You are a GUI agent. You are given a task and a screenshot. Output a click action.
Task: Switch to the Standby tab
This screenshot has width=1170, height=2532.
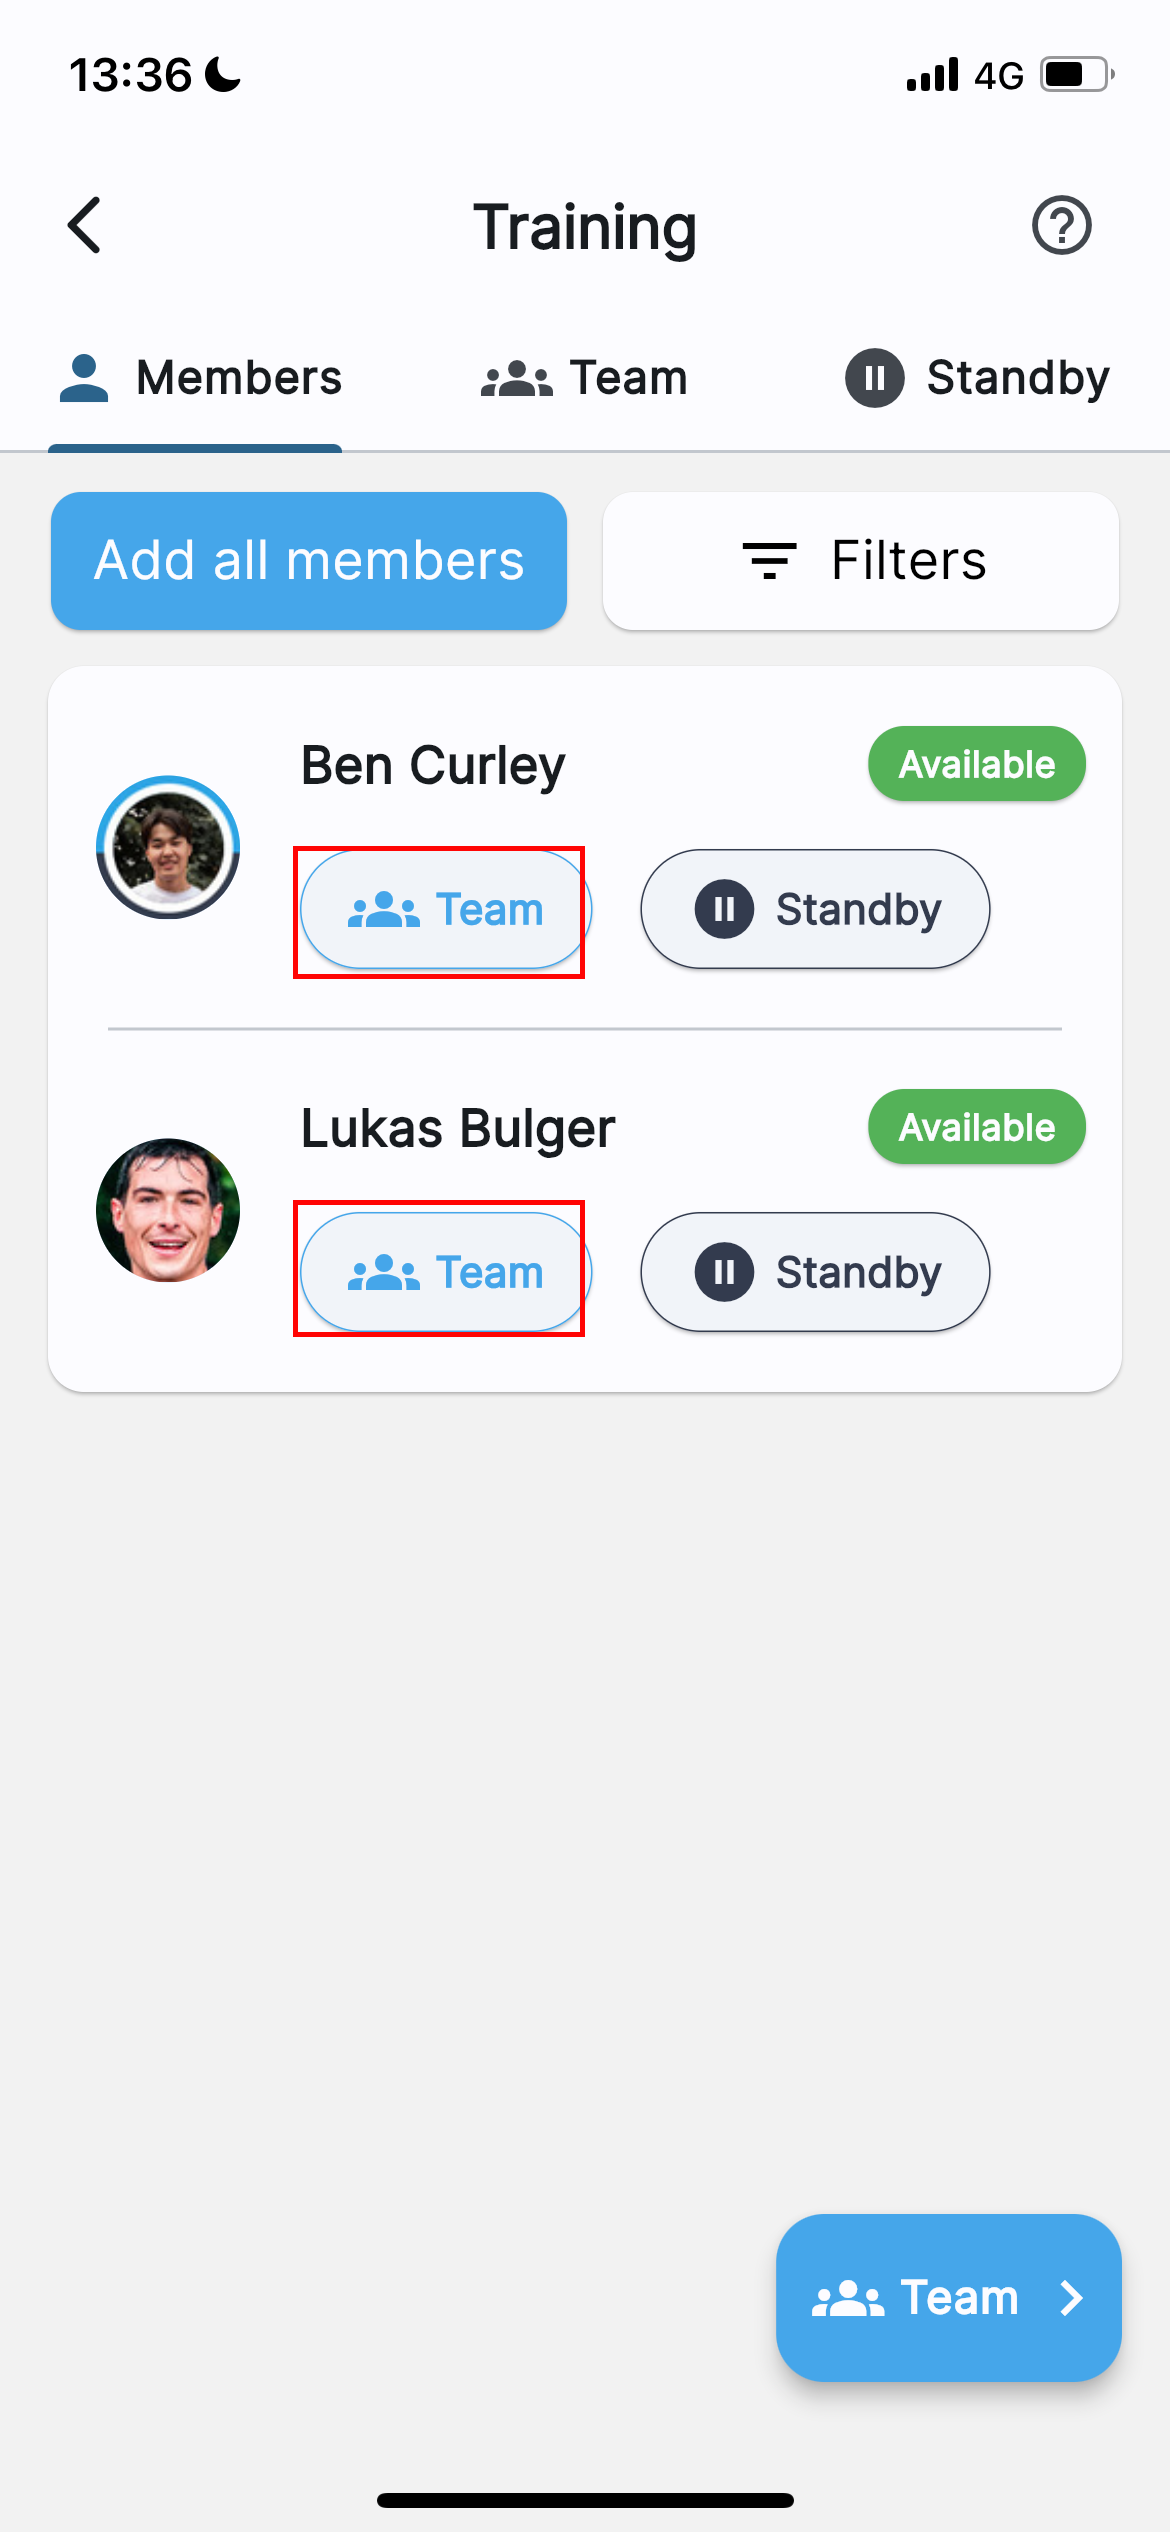pos(977,378)
